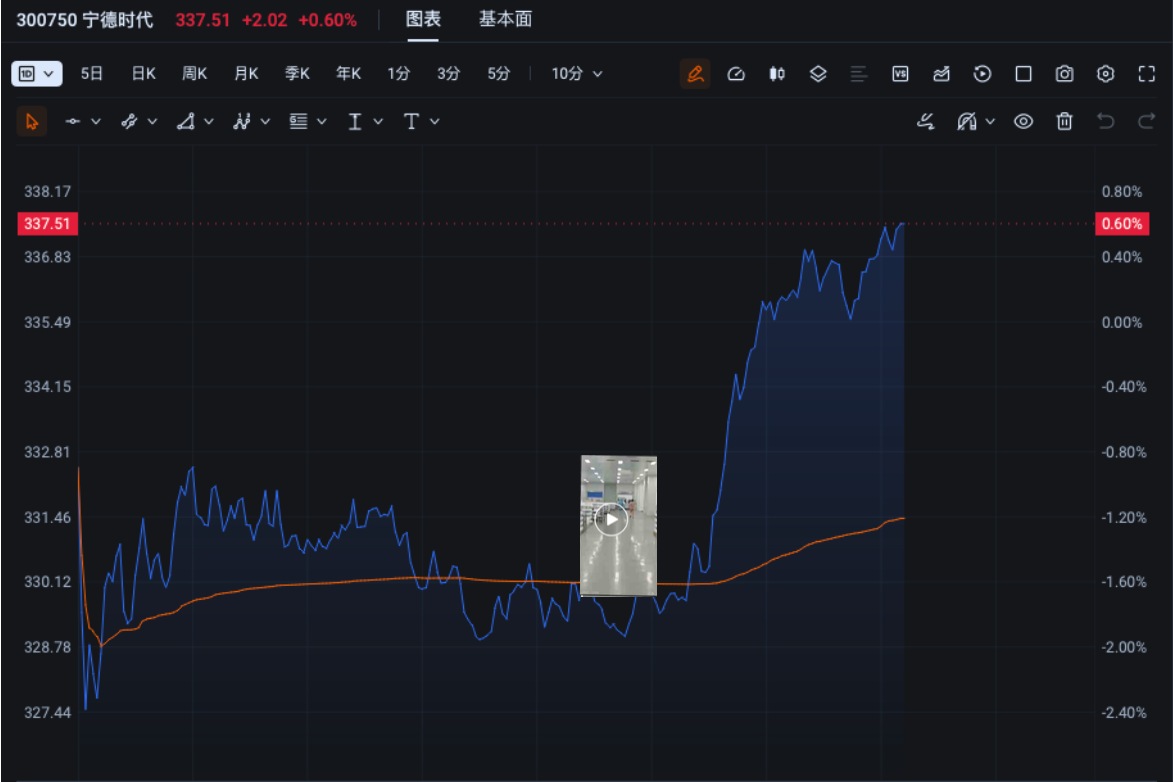Select the price label list tool

point(298,121)
